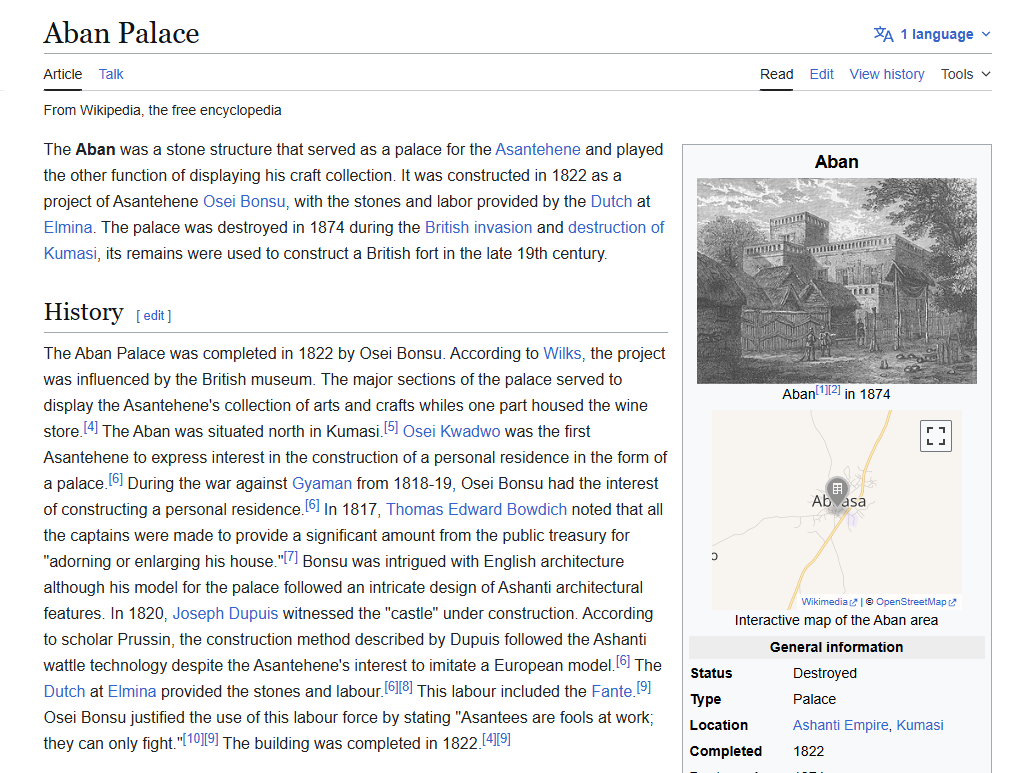The width and height of the screenshot is (1011, 773).
Task: Click the fullscreen map icon
Action: click(936, 436)
